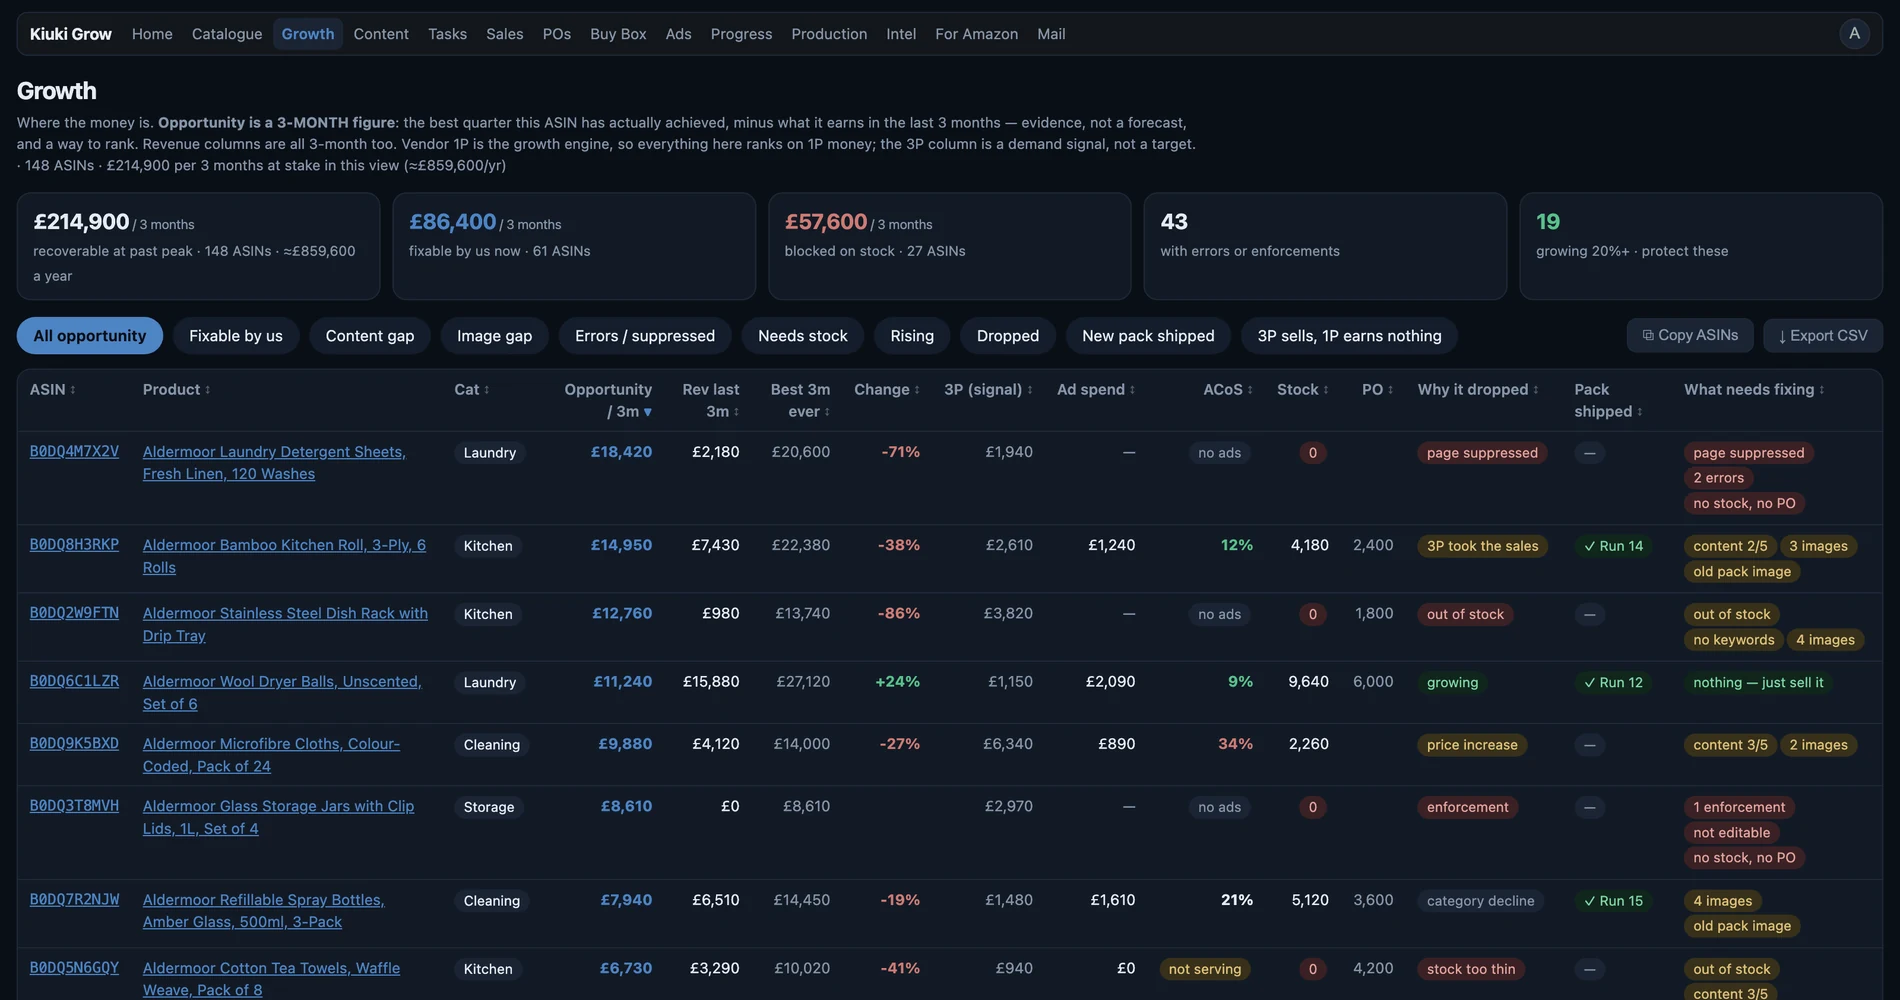Click the no keywords badge
Screen dimensions: 1900x1000
click(1734, 640)
